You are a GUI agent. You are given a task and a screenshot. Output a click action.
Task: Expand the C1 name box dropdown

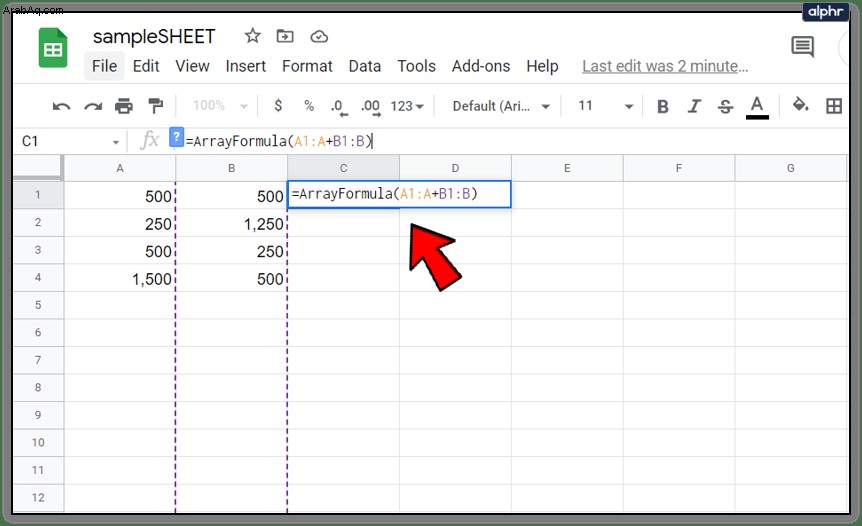[x=115, y=142]
